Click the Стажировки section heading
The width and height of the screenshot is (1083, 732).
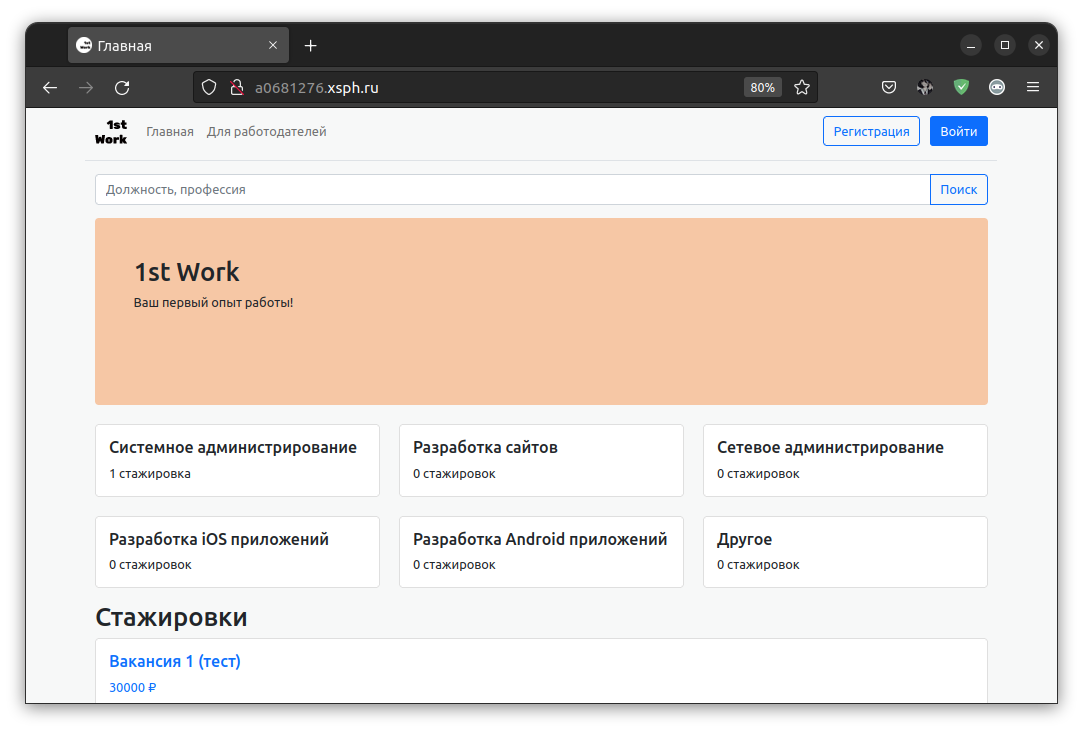171,617
